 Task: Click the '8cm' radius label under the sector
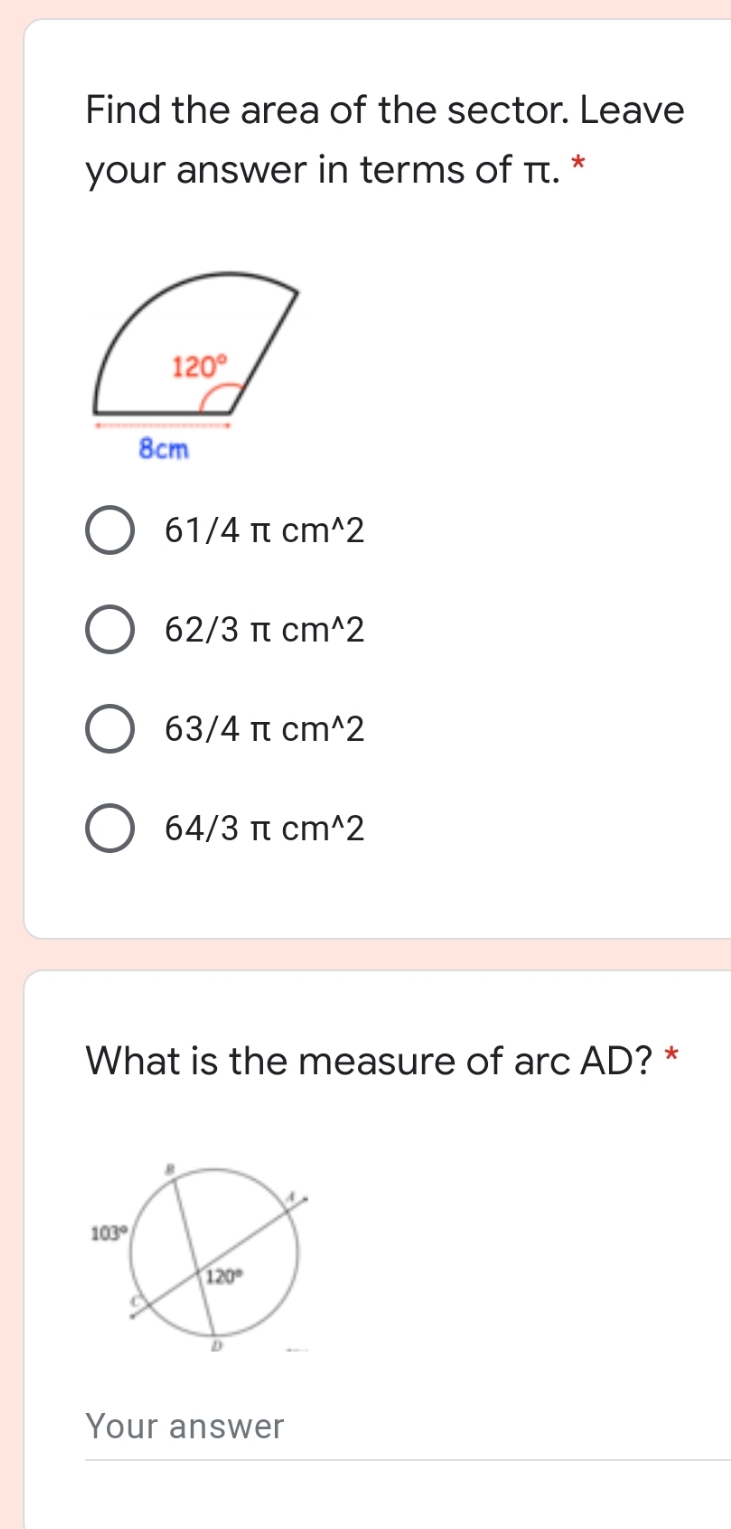(163, 450)
